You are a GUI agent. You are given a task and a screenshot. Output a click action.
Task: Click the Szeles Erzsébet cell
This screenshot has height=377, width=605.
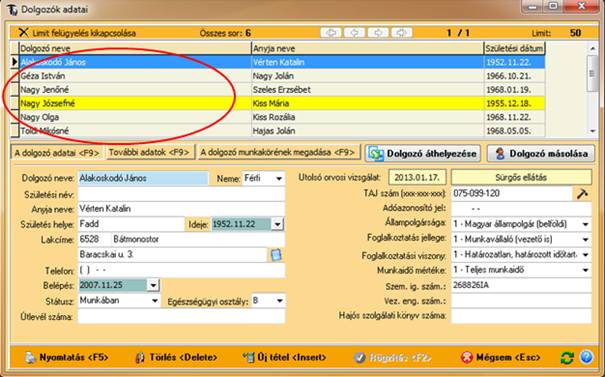tap(367, 90)
